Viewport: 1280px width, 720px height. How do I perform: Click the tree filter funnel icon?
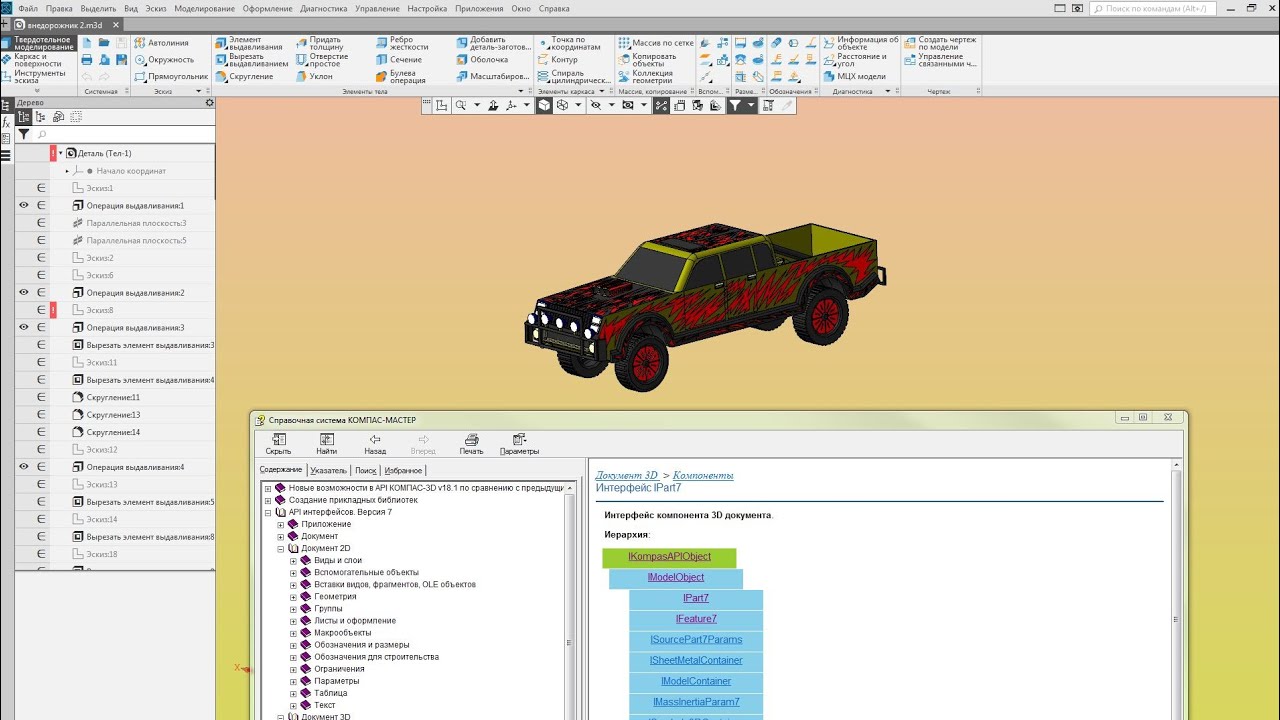pyautogui.click(x=24, y=134)
